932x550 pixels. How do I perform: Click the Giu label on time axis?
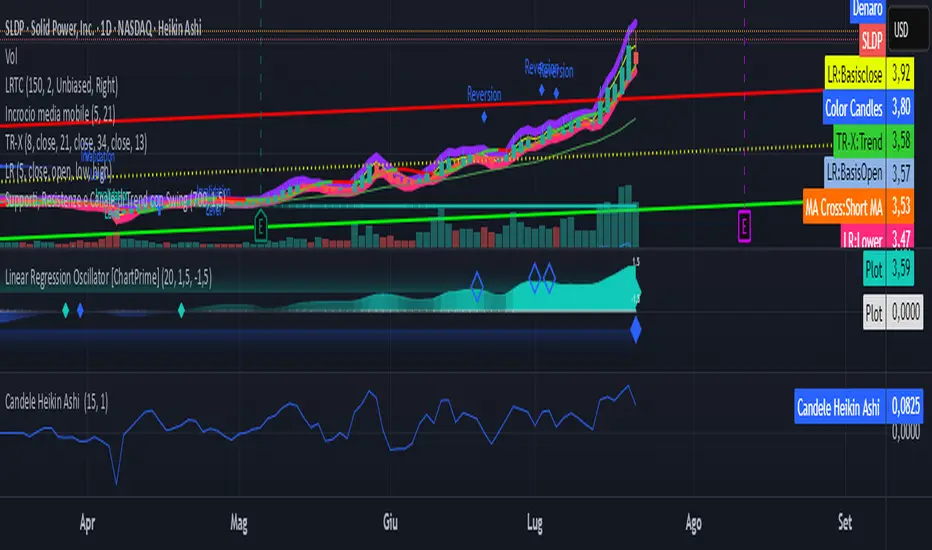click(390, 523)
